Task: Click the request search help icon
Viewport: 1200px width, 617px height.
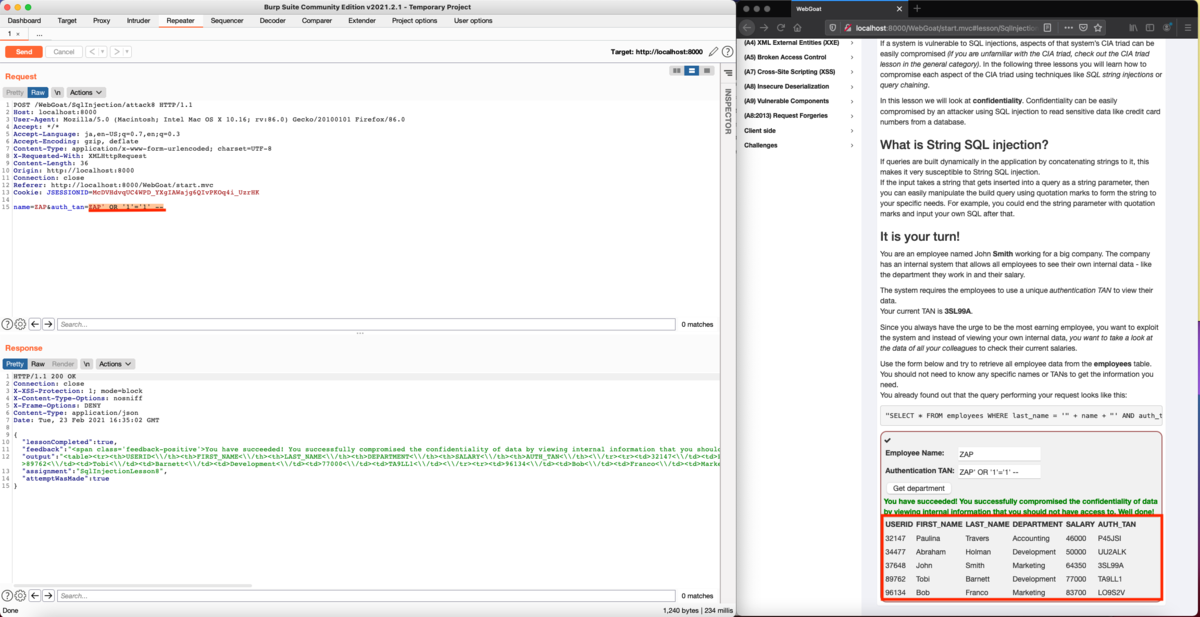Action: tap(7, 324)
